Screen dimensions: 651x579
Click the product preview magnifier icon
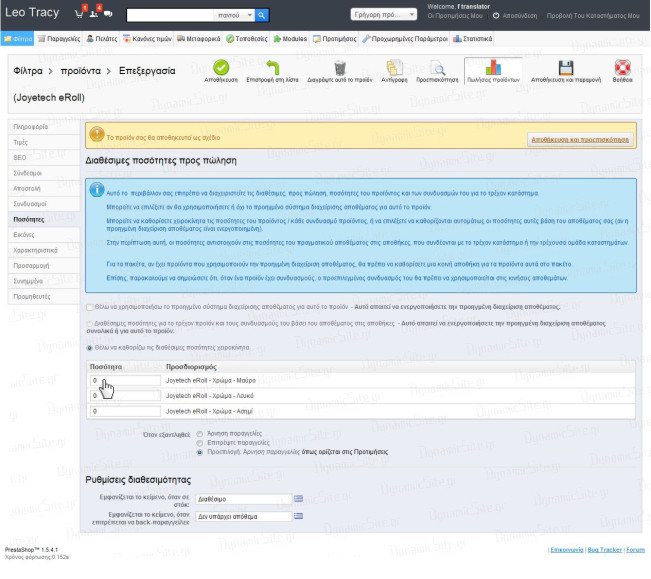tap(437, 68)
